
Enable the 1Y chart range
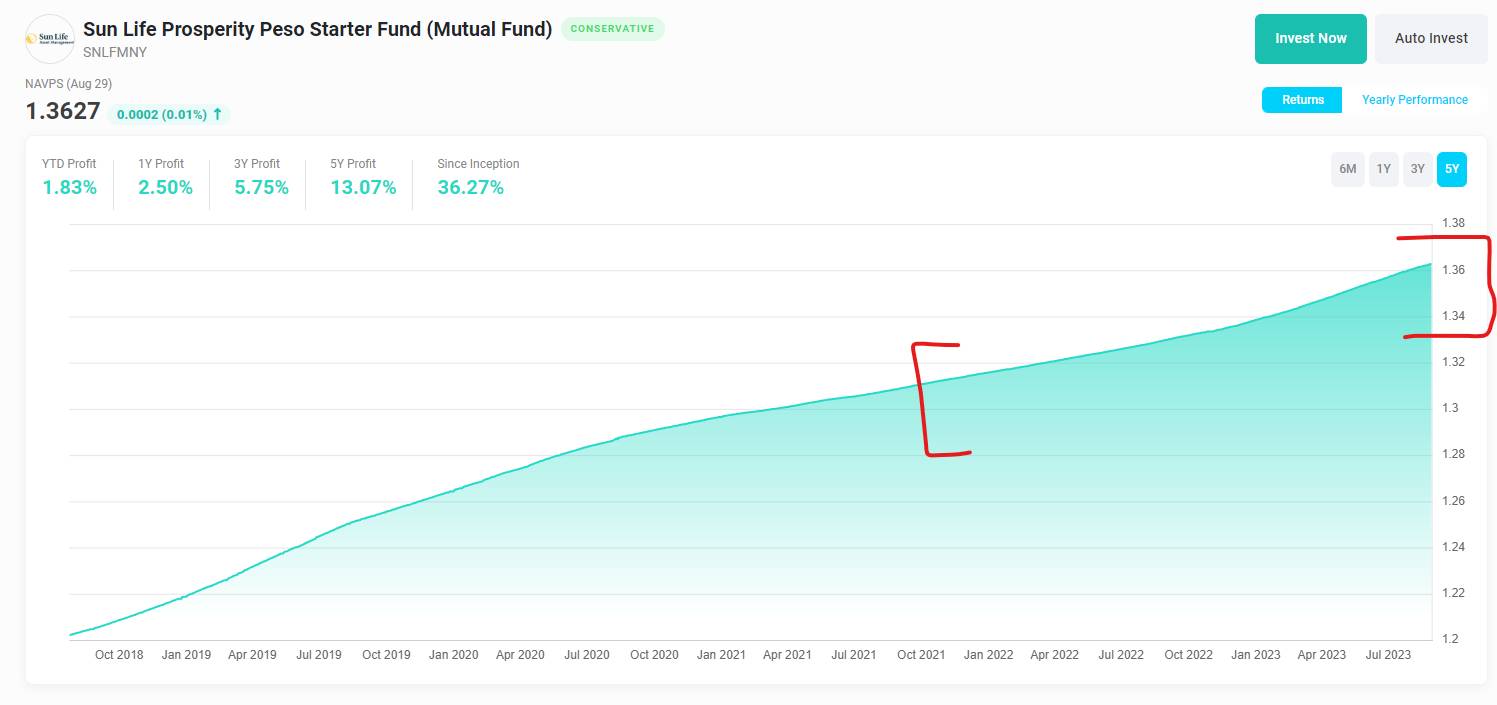tap(1383, 169)
